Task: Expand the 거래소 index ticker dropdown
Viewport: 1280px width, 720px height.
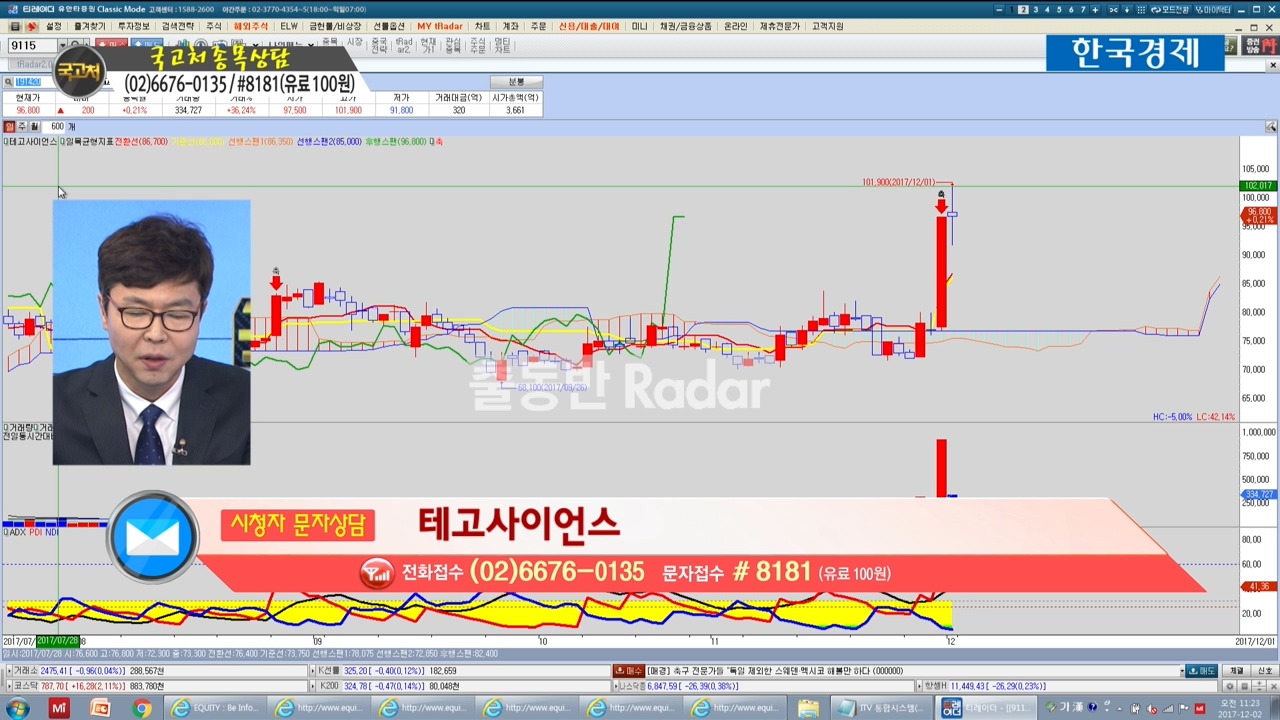Action: (9, 671)
